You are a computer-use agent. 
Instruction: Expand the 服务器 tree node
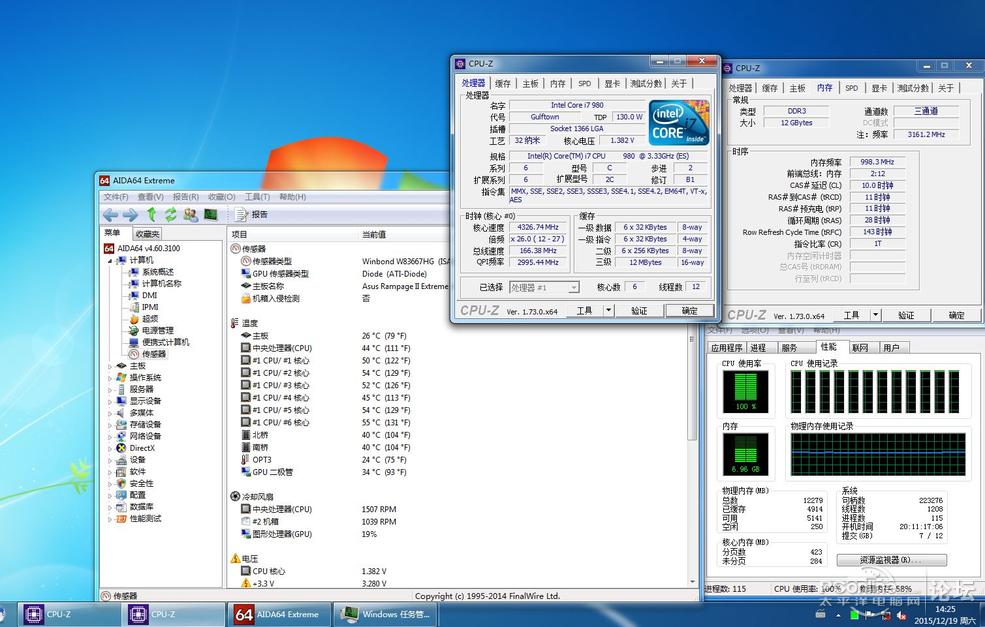click(x=111, y=389)
